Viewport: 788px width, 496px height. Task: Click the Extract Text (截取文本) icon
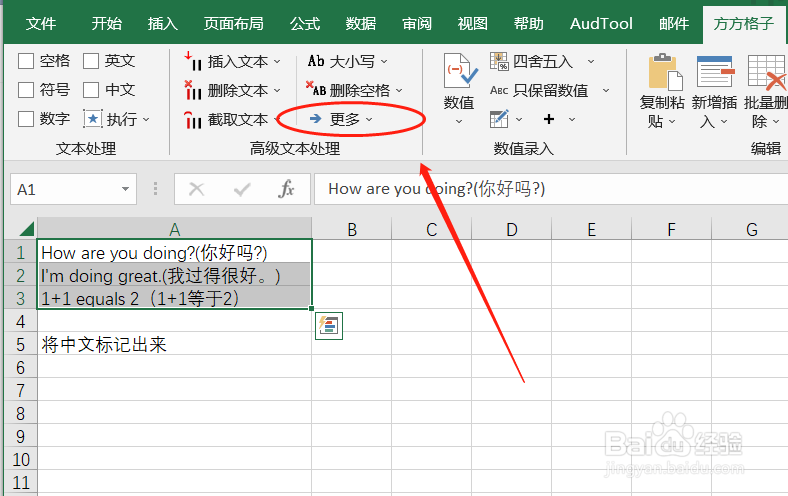click(x=193, y=120)
